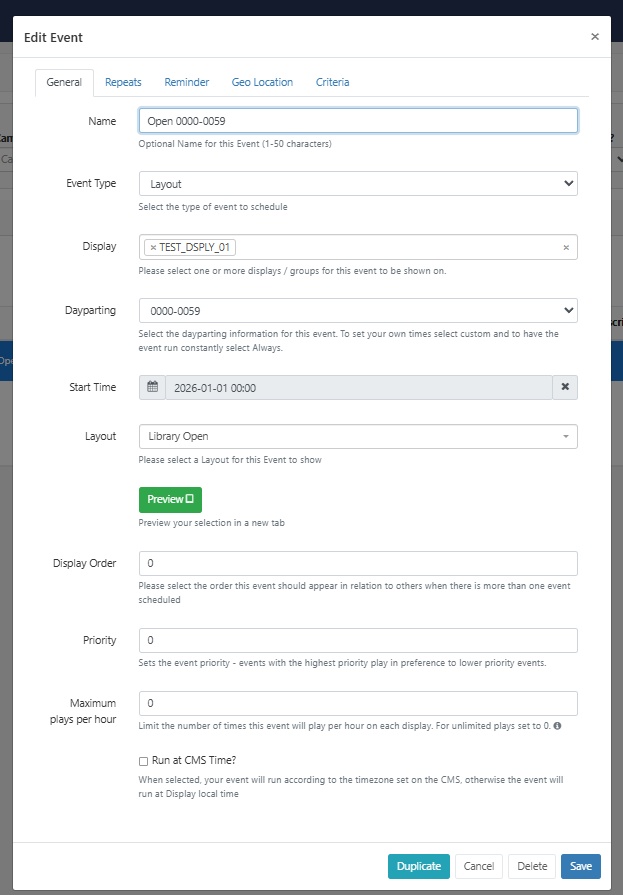Click into the Name text field
This screenshot has height=895, width=623.
coord(358,120)
